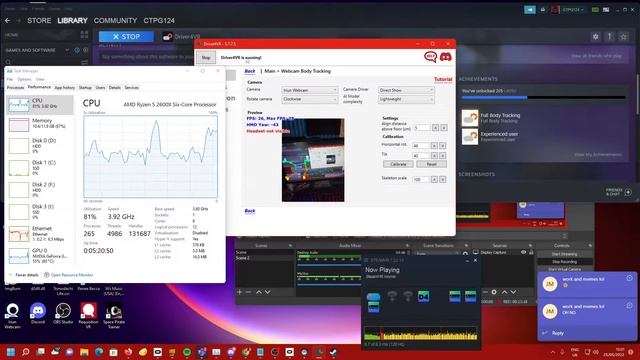This screenshot has width=640, height=360.
Task: Select GPU 0 in Task Manager sidebar
Action: pyautogui.click(x=40, y=256)
